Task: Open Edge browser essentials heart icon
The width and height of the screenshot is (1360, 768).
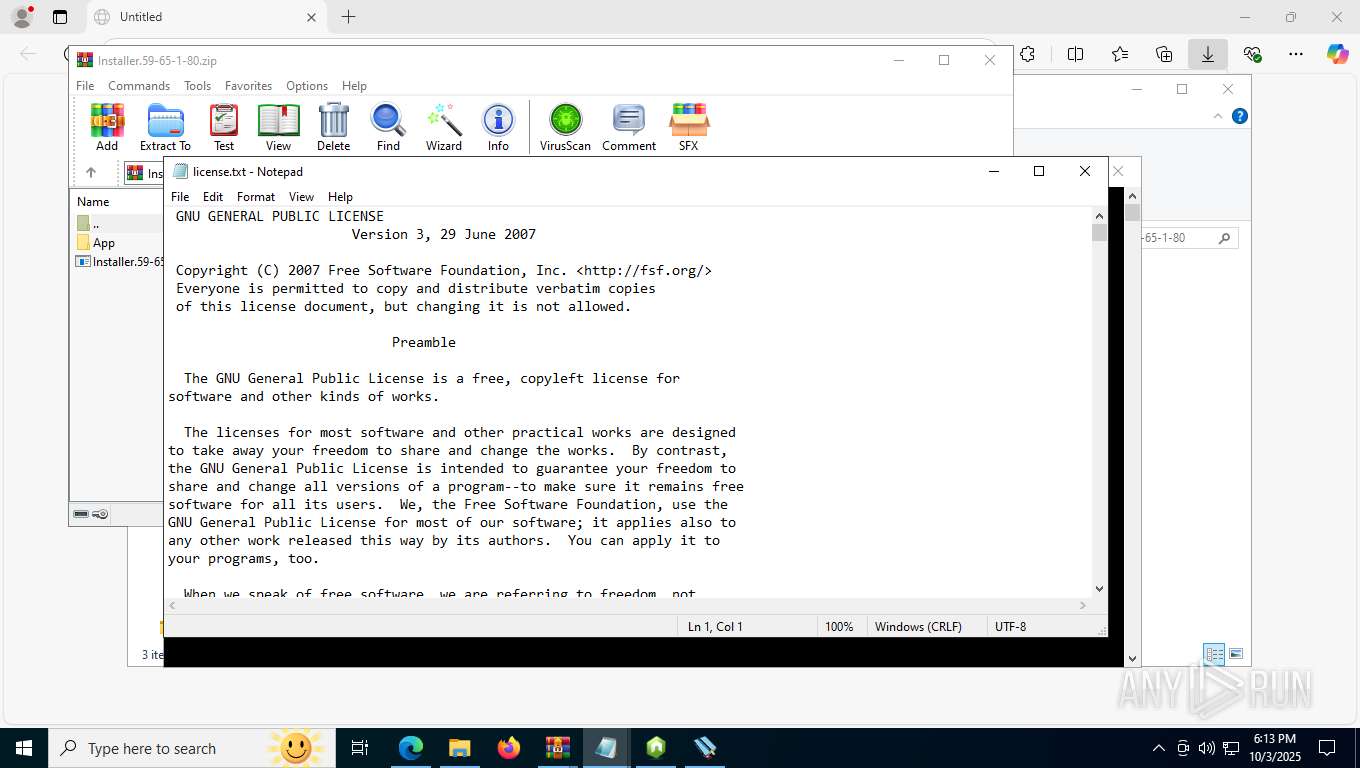Action: tap(1252, 54)
